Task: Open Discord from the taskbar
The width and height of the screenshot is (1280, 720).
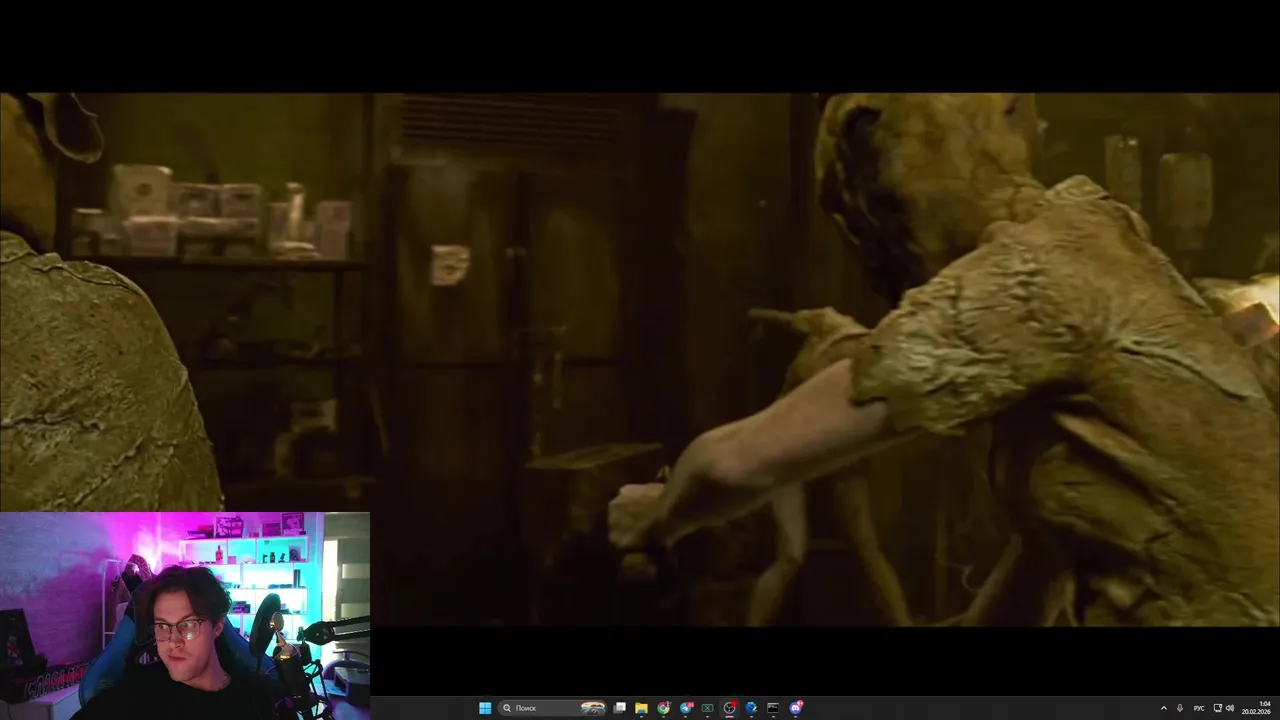Action: tap(796, 708)
